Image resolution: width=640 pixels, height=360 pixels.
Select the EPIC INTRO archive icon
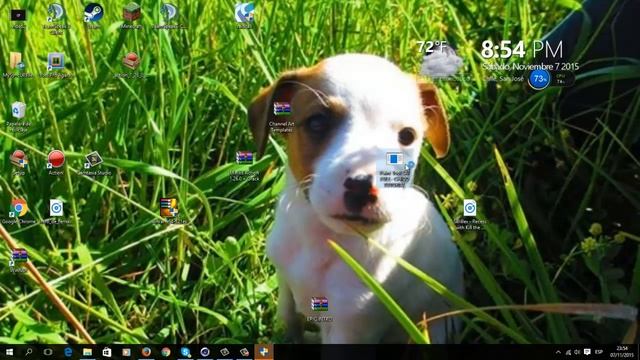point(319,308)
